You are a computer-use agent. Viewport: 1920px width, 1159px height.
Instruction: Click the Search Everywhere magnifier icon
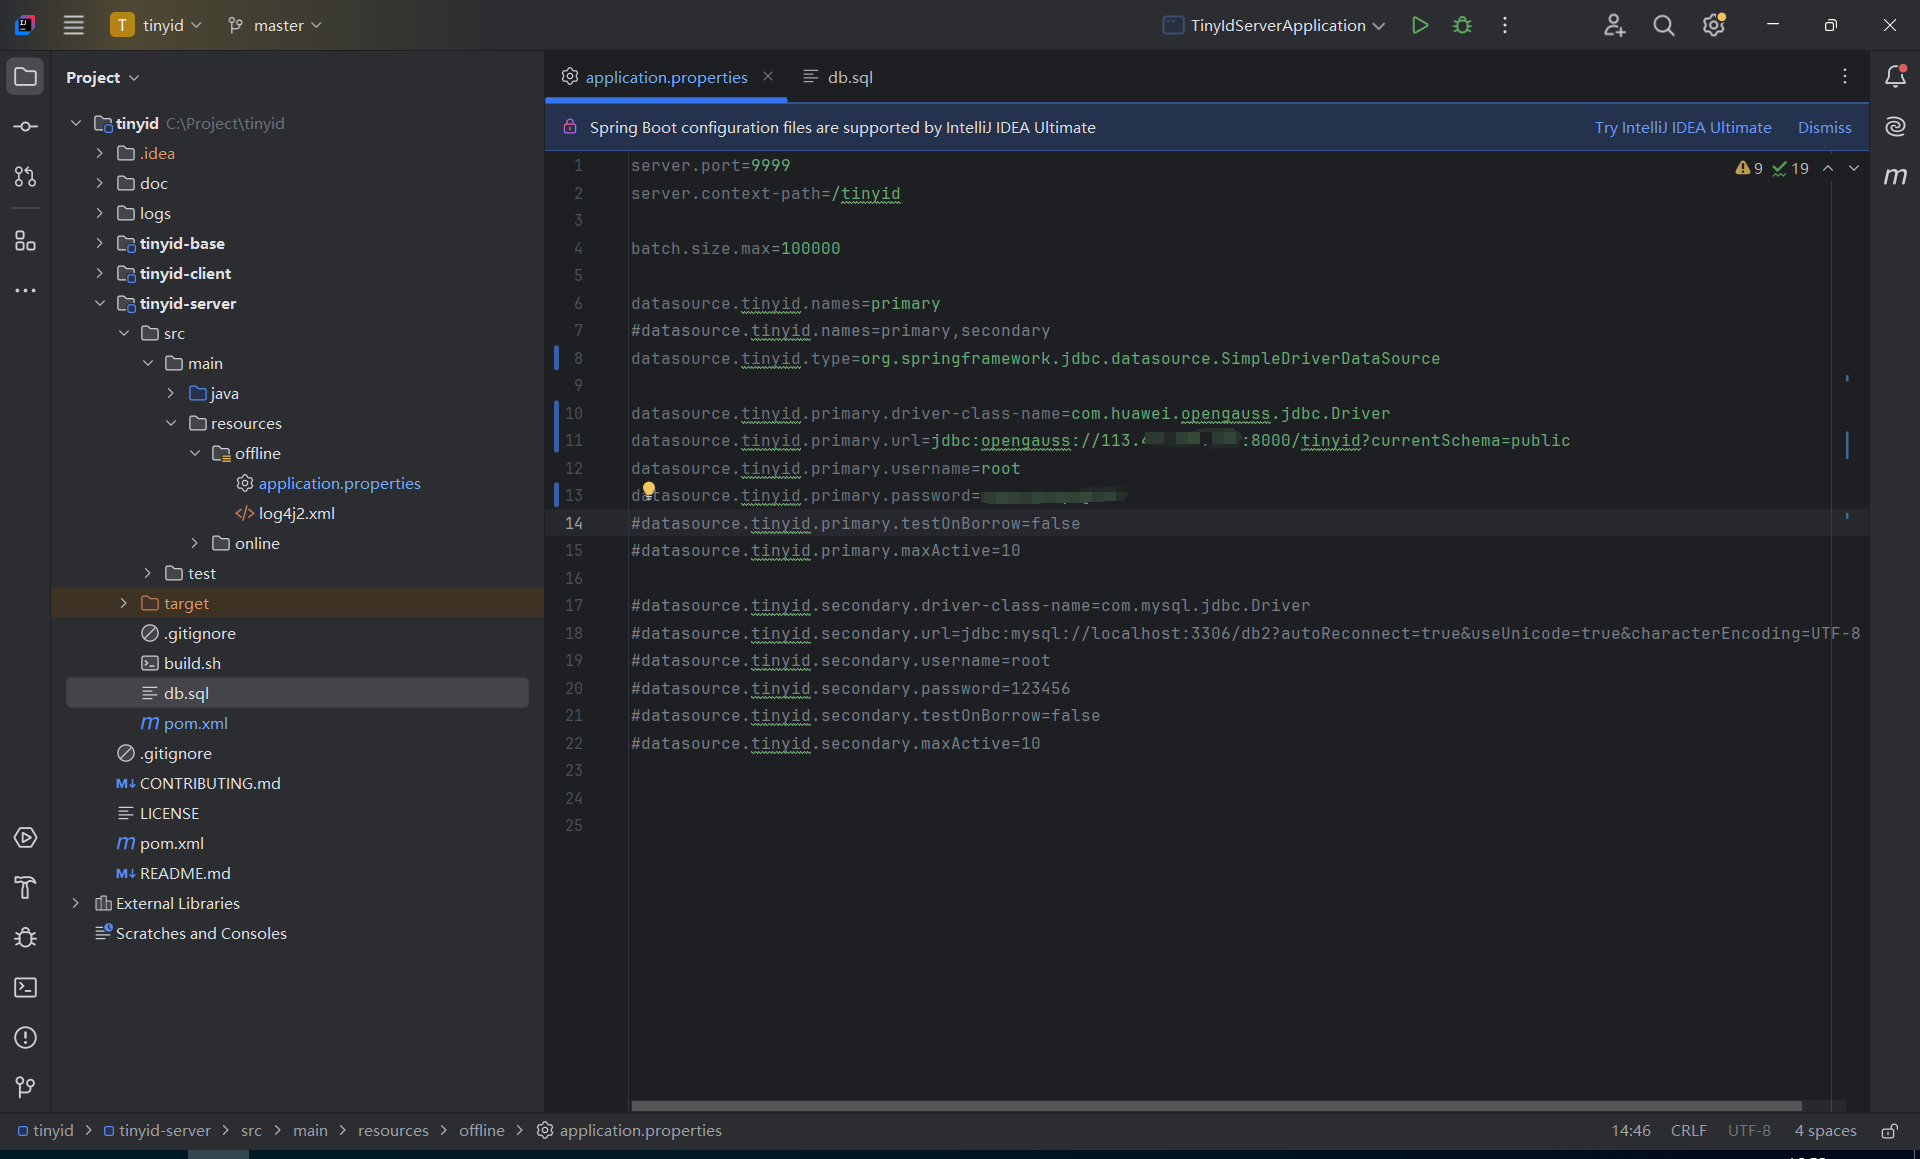pos(1663,25)
